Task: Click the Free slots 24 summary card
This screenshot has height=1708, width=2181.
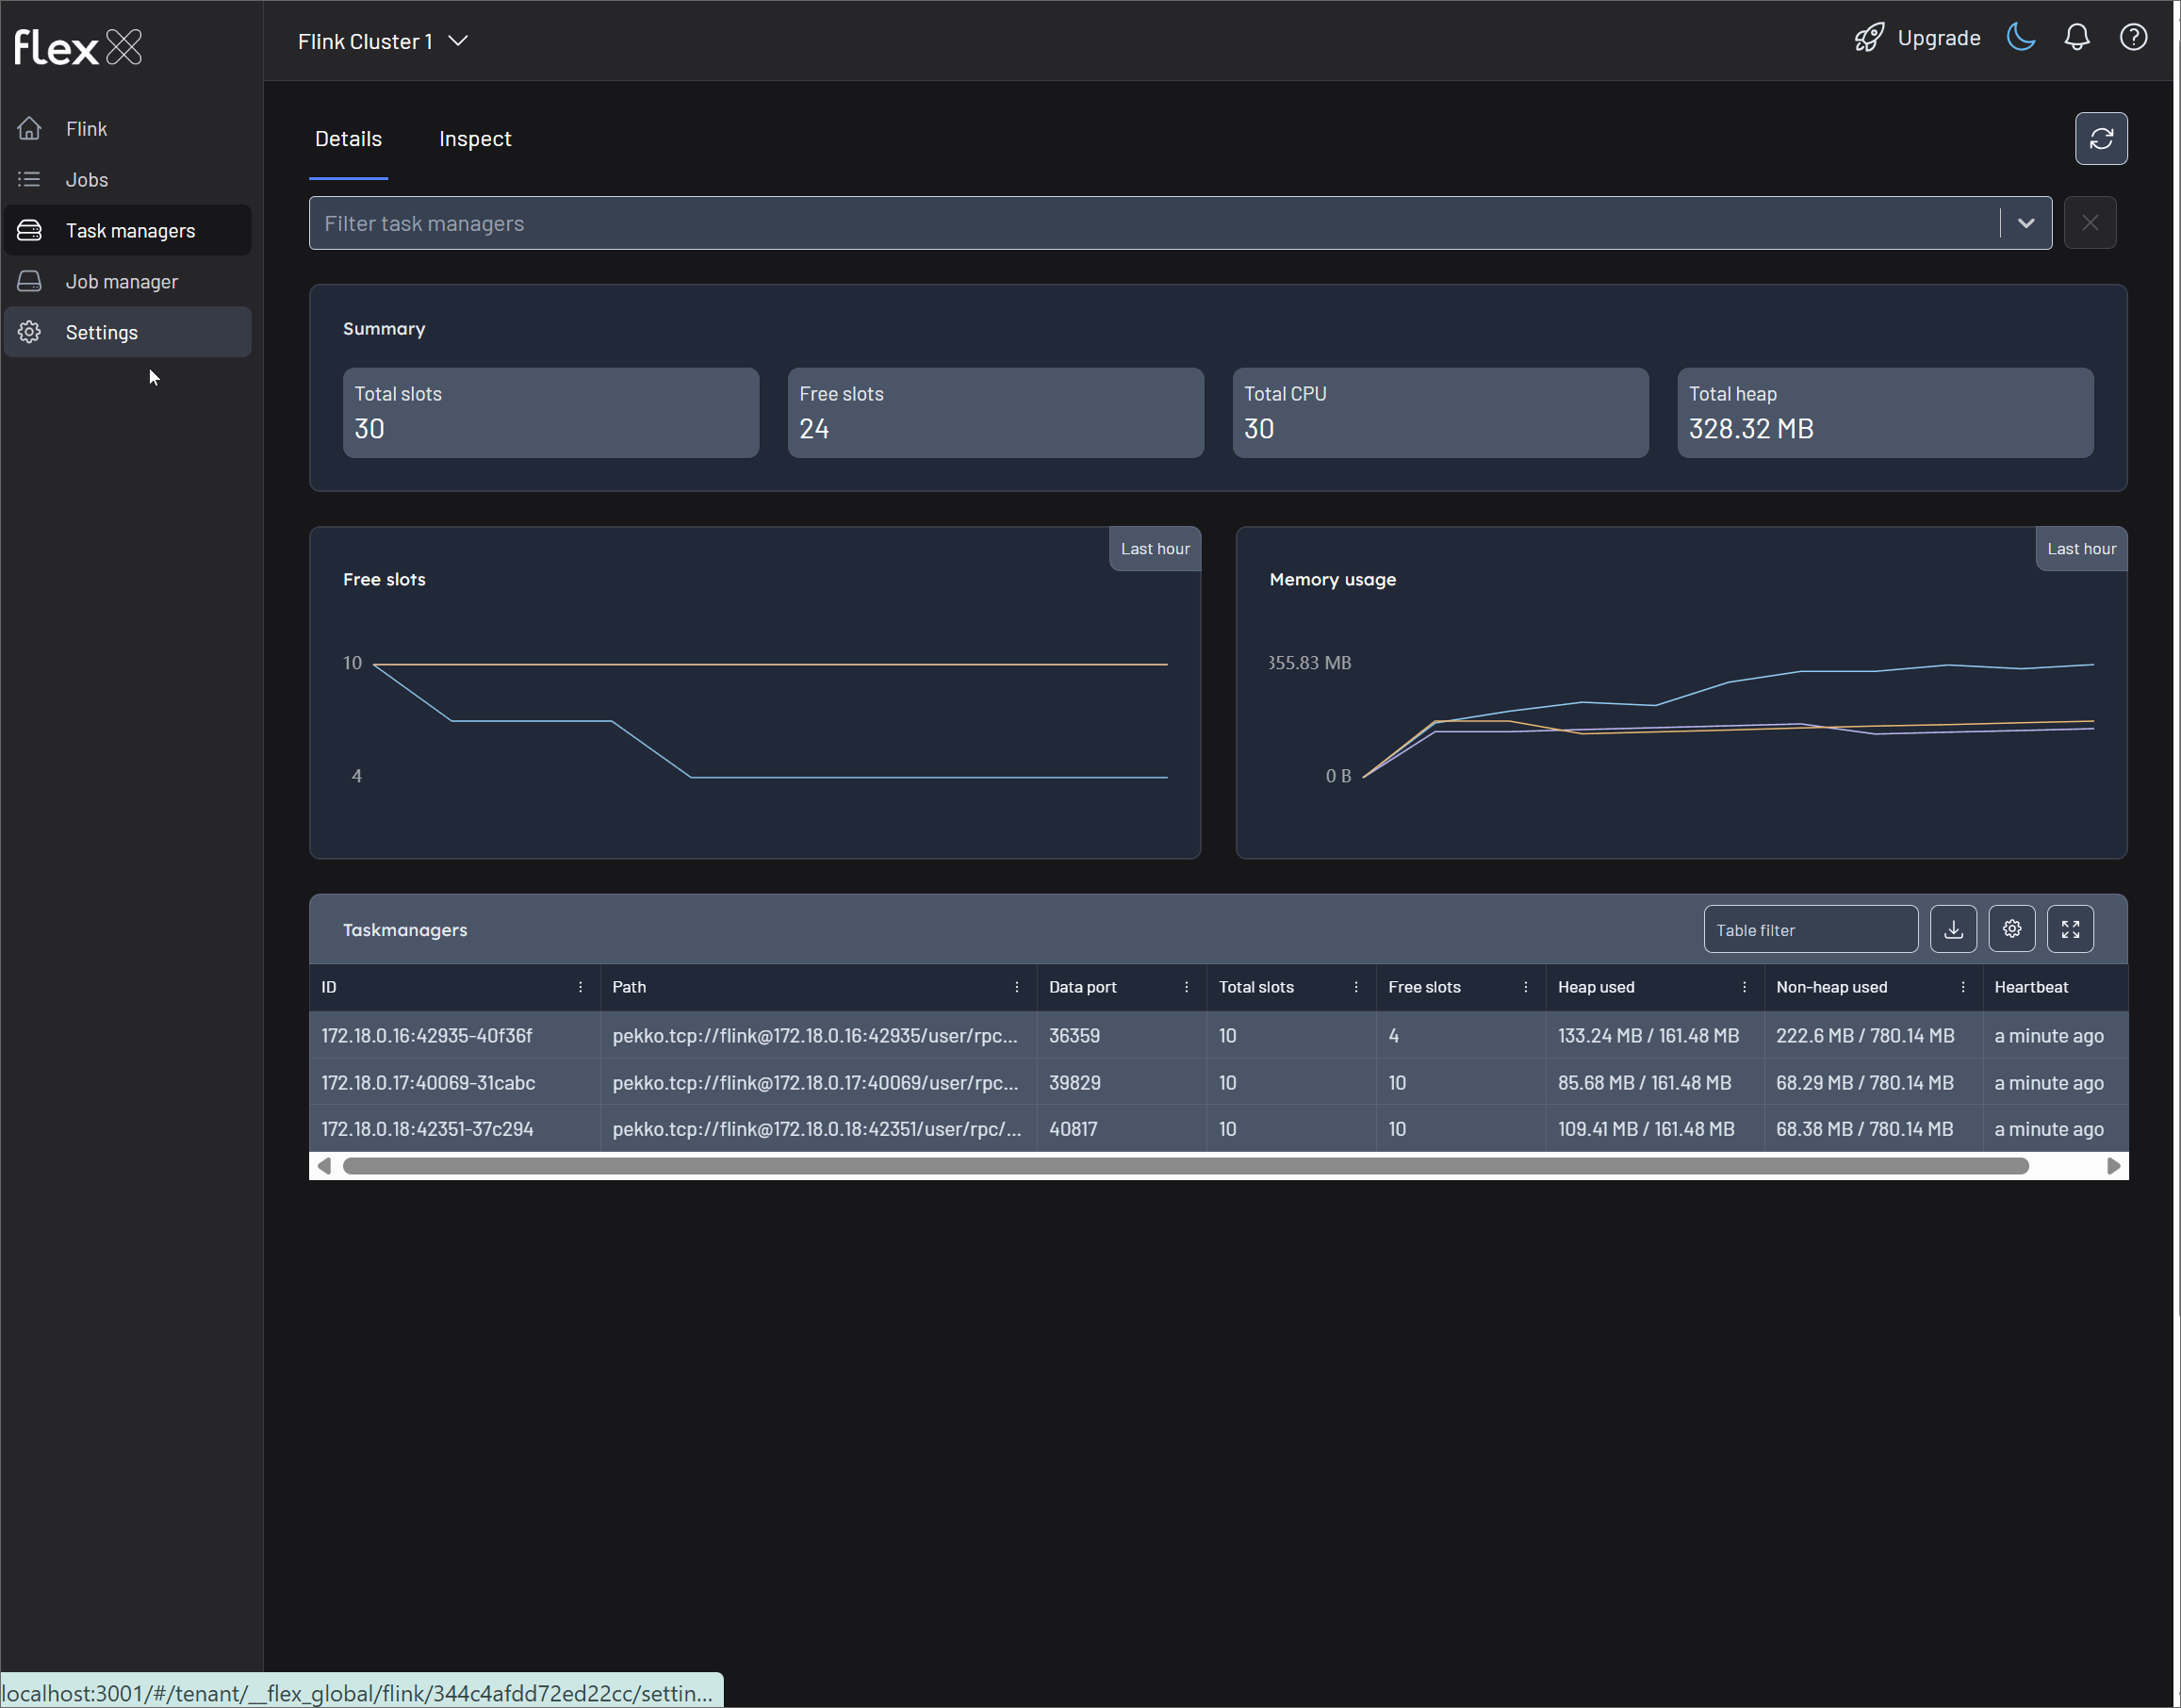Action: 996,413
